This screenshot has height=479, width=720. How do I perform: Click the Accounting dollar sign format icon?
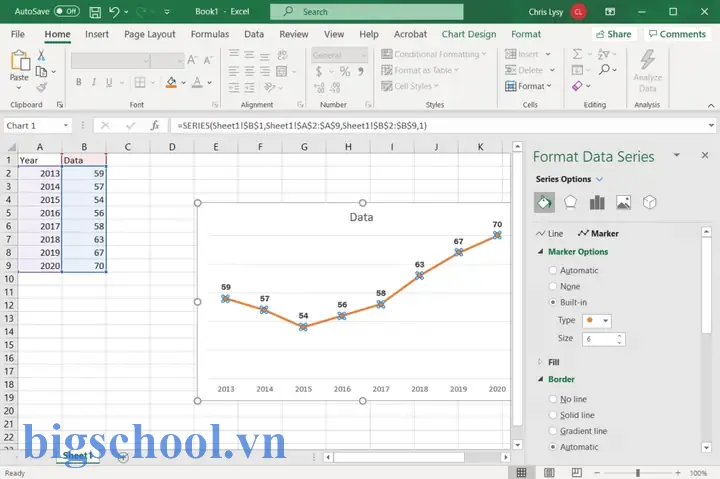(x=319, y=71)
